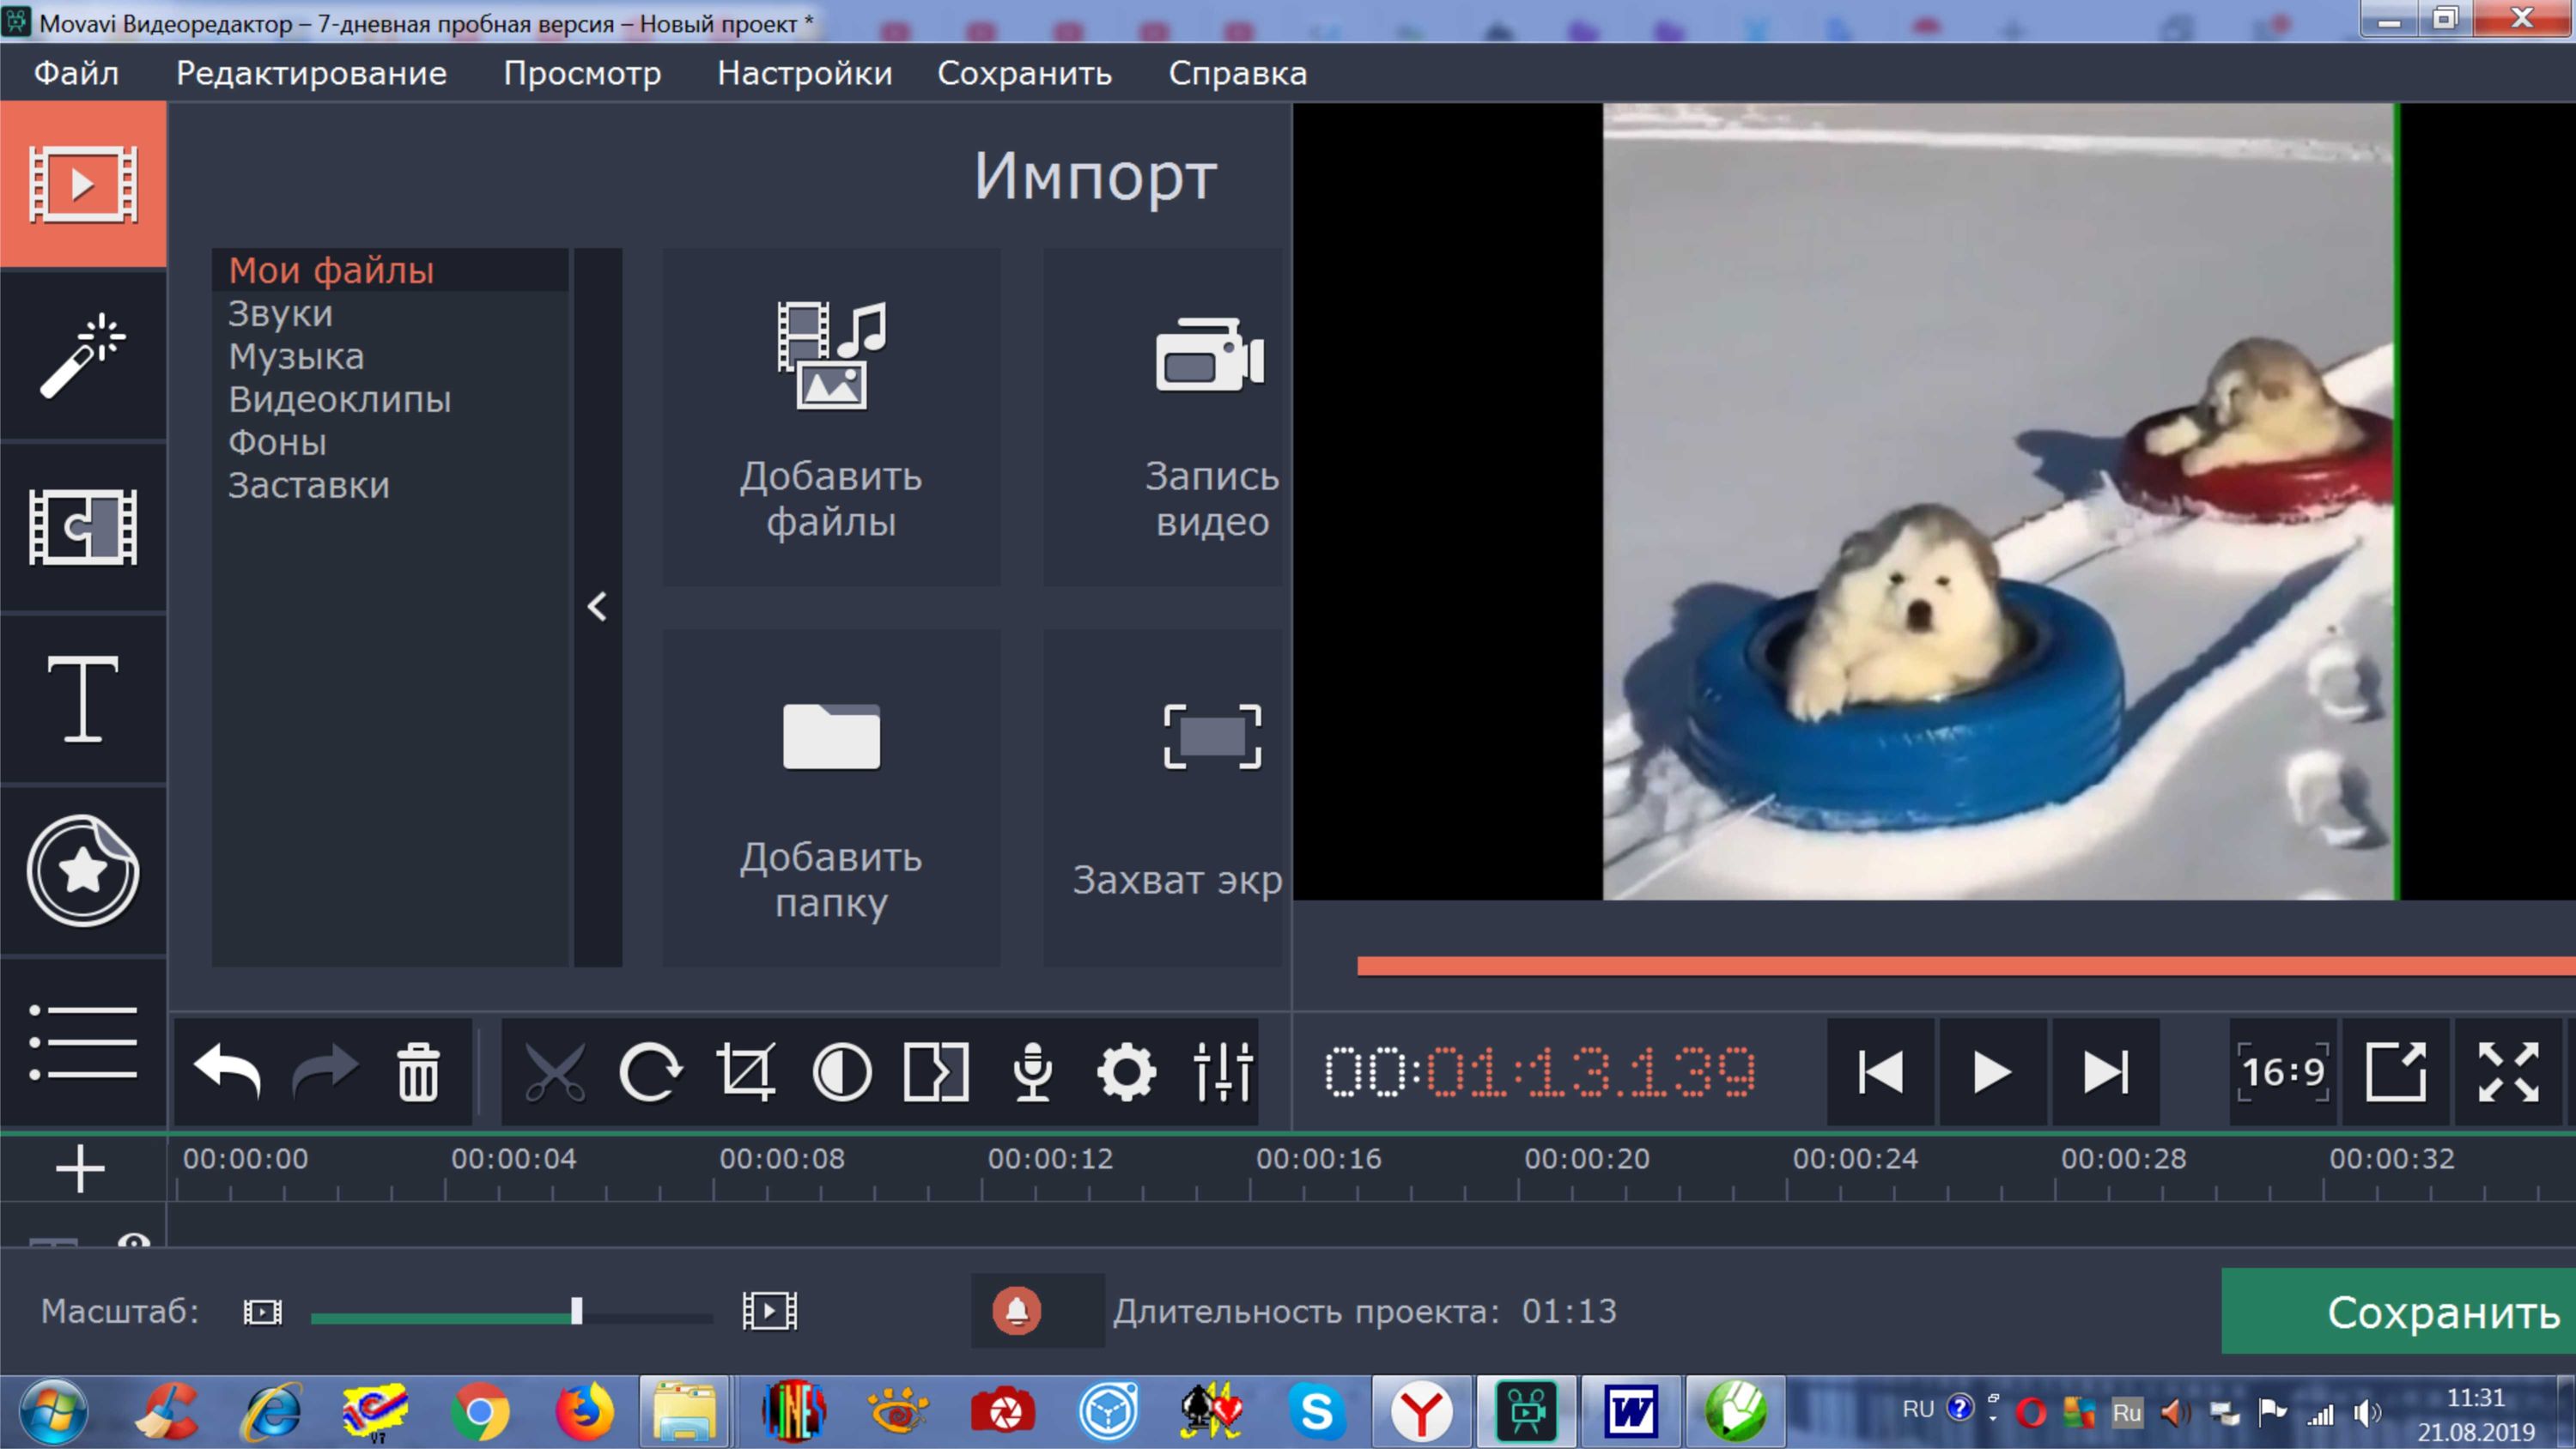2576x1449 pixels.
Task: Delete selected clip with trash icon
Action: click(x=418, y=1072)
